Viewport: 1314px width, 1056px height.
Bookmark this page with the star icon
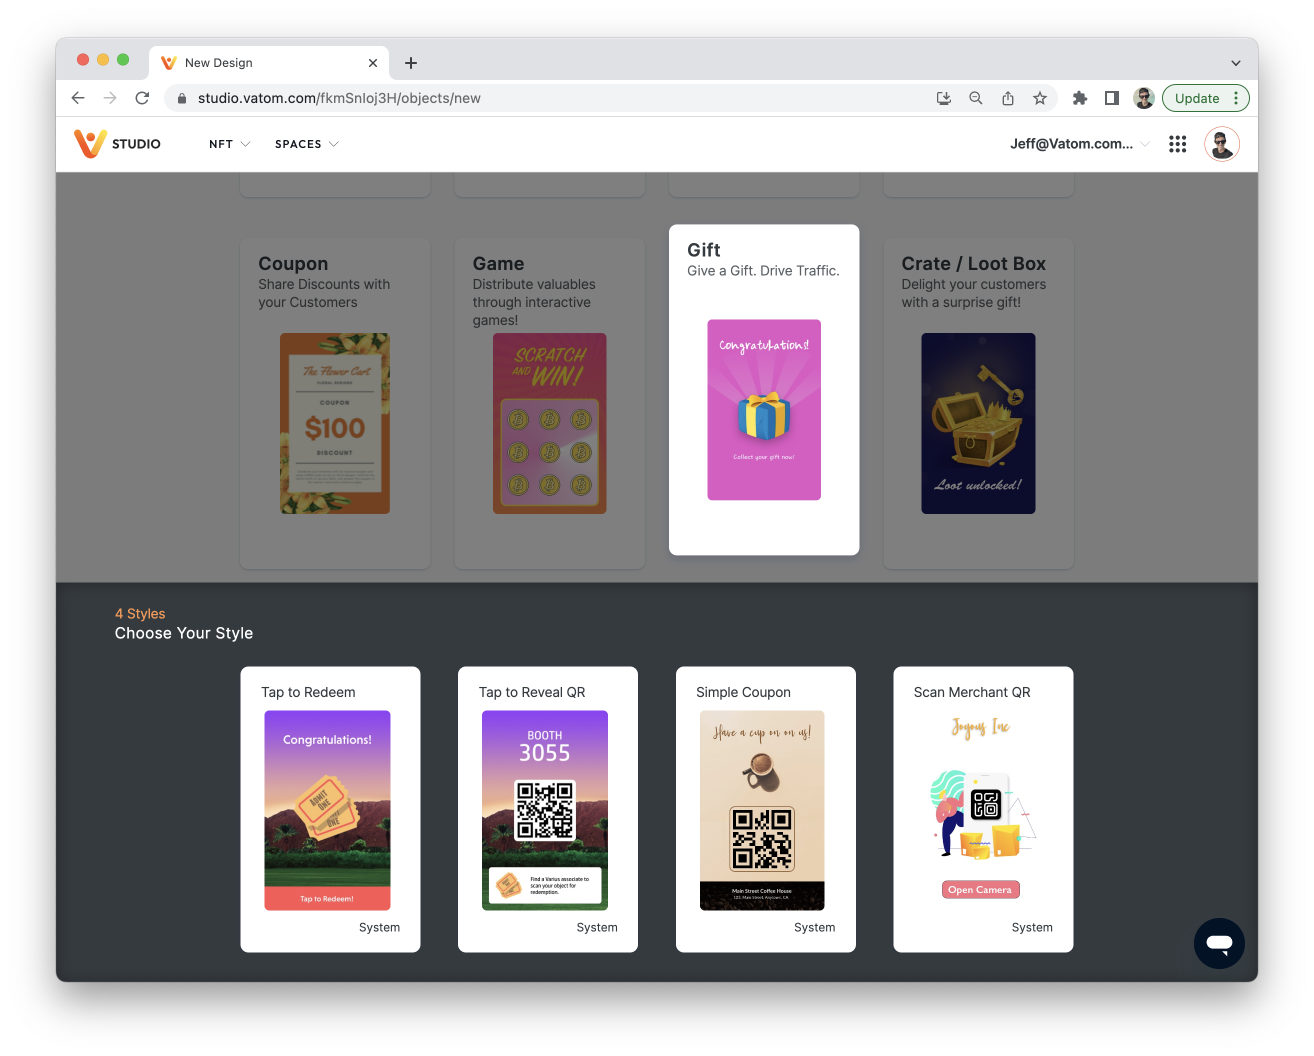point(1040,98)
